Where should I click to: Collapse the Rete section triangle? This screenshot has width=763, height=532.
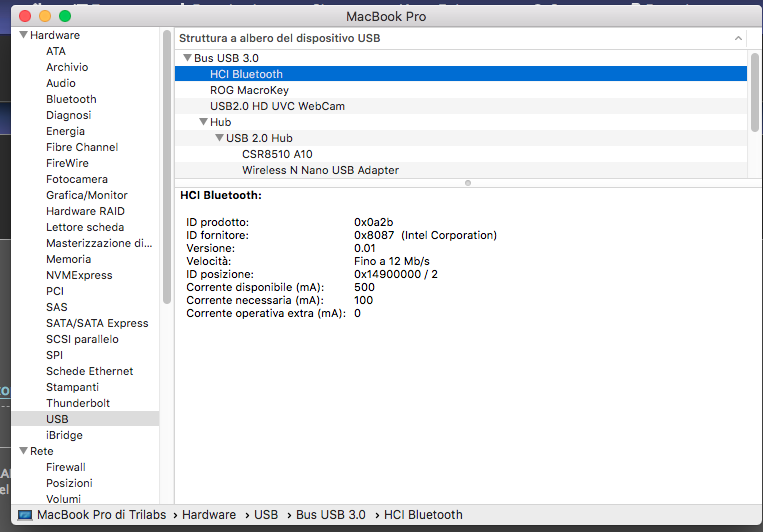point(23,451)
